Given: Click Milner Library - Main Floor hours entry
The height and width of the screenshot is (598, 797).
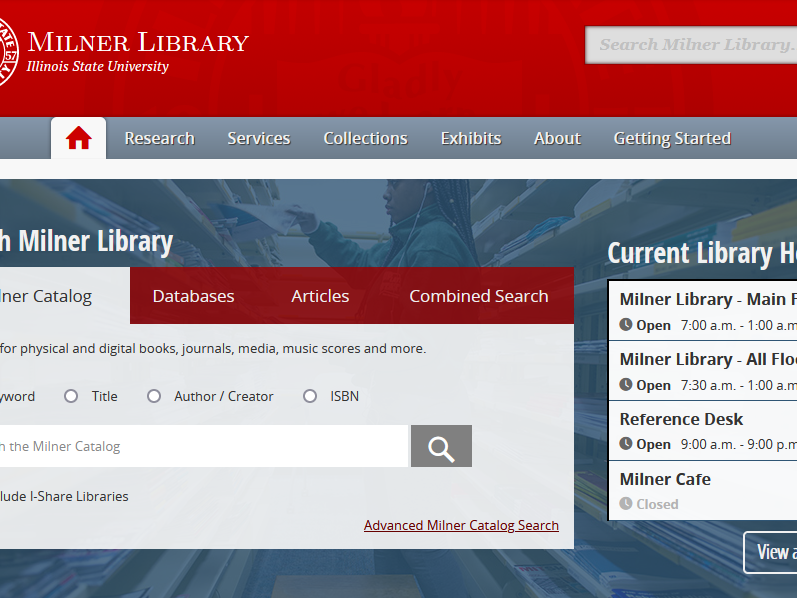Looking at the screenshot, I should pos(703,311).
